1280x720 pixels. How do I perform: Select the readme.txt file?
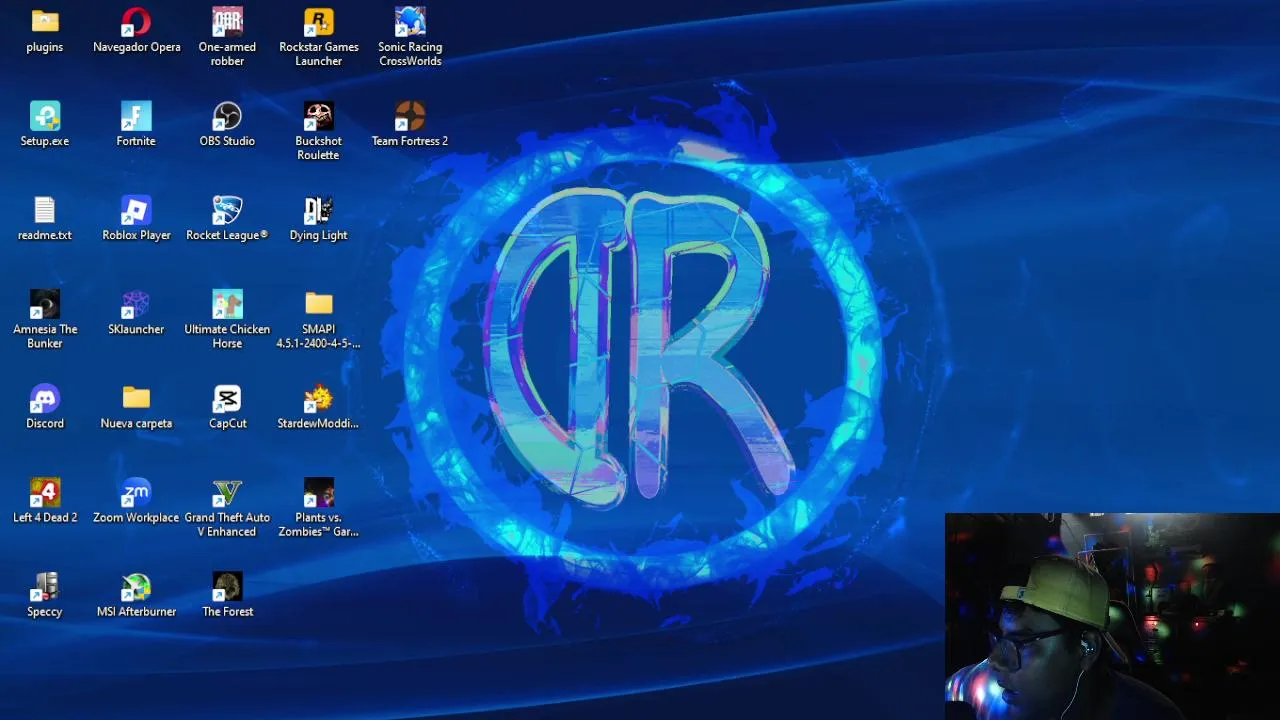[x=45, y=210]
